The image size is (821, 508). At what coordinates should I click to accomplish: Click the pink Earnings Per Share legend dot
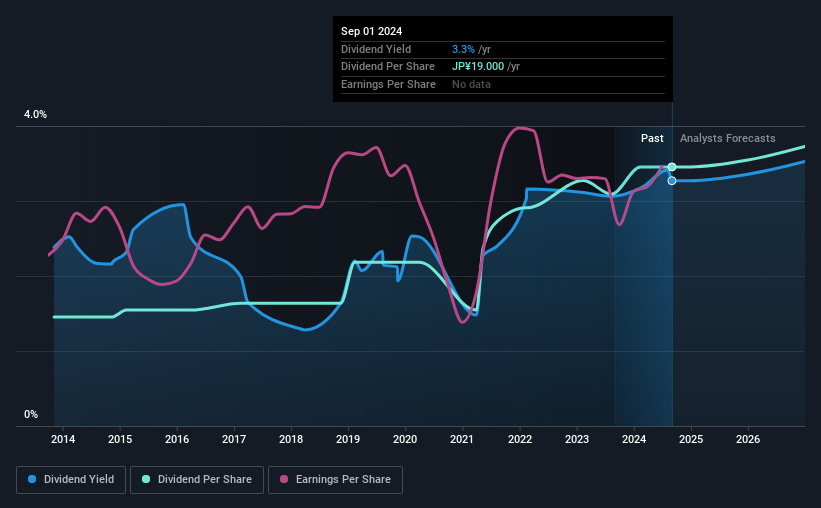[284, 479]
